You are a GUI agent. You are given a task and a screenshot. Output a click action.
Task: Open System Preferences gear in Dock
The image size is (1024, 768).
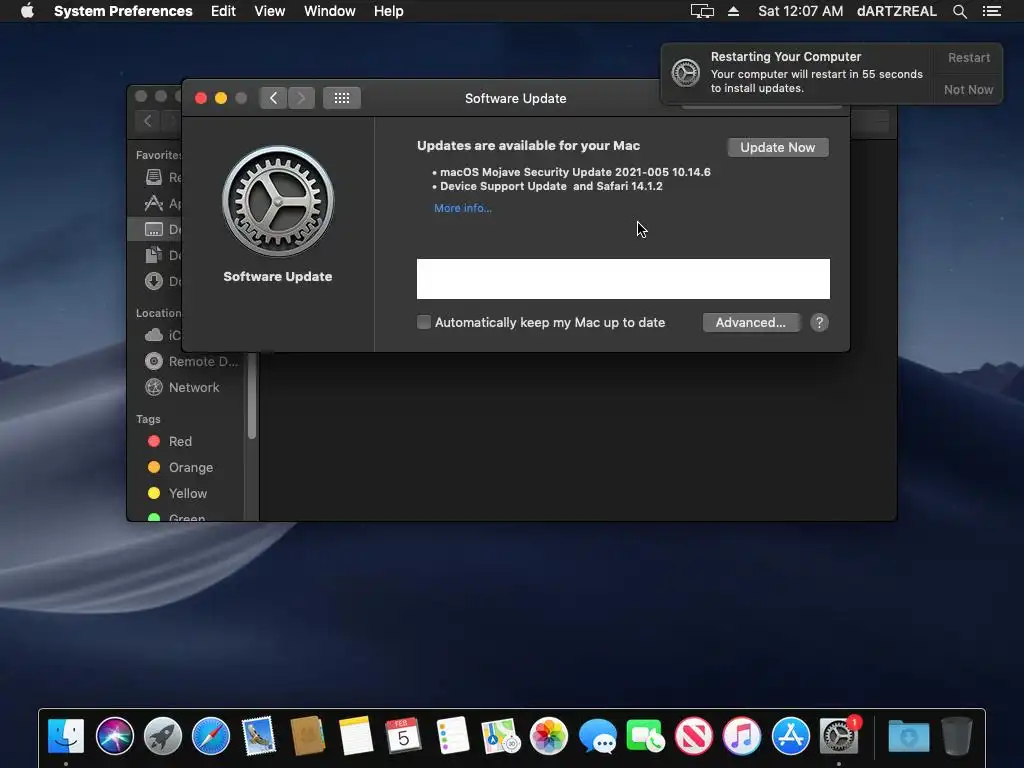(x=839, y=736)
